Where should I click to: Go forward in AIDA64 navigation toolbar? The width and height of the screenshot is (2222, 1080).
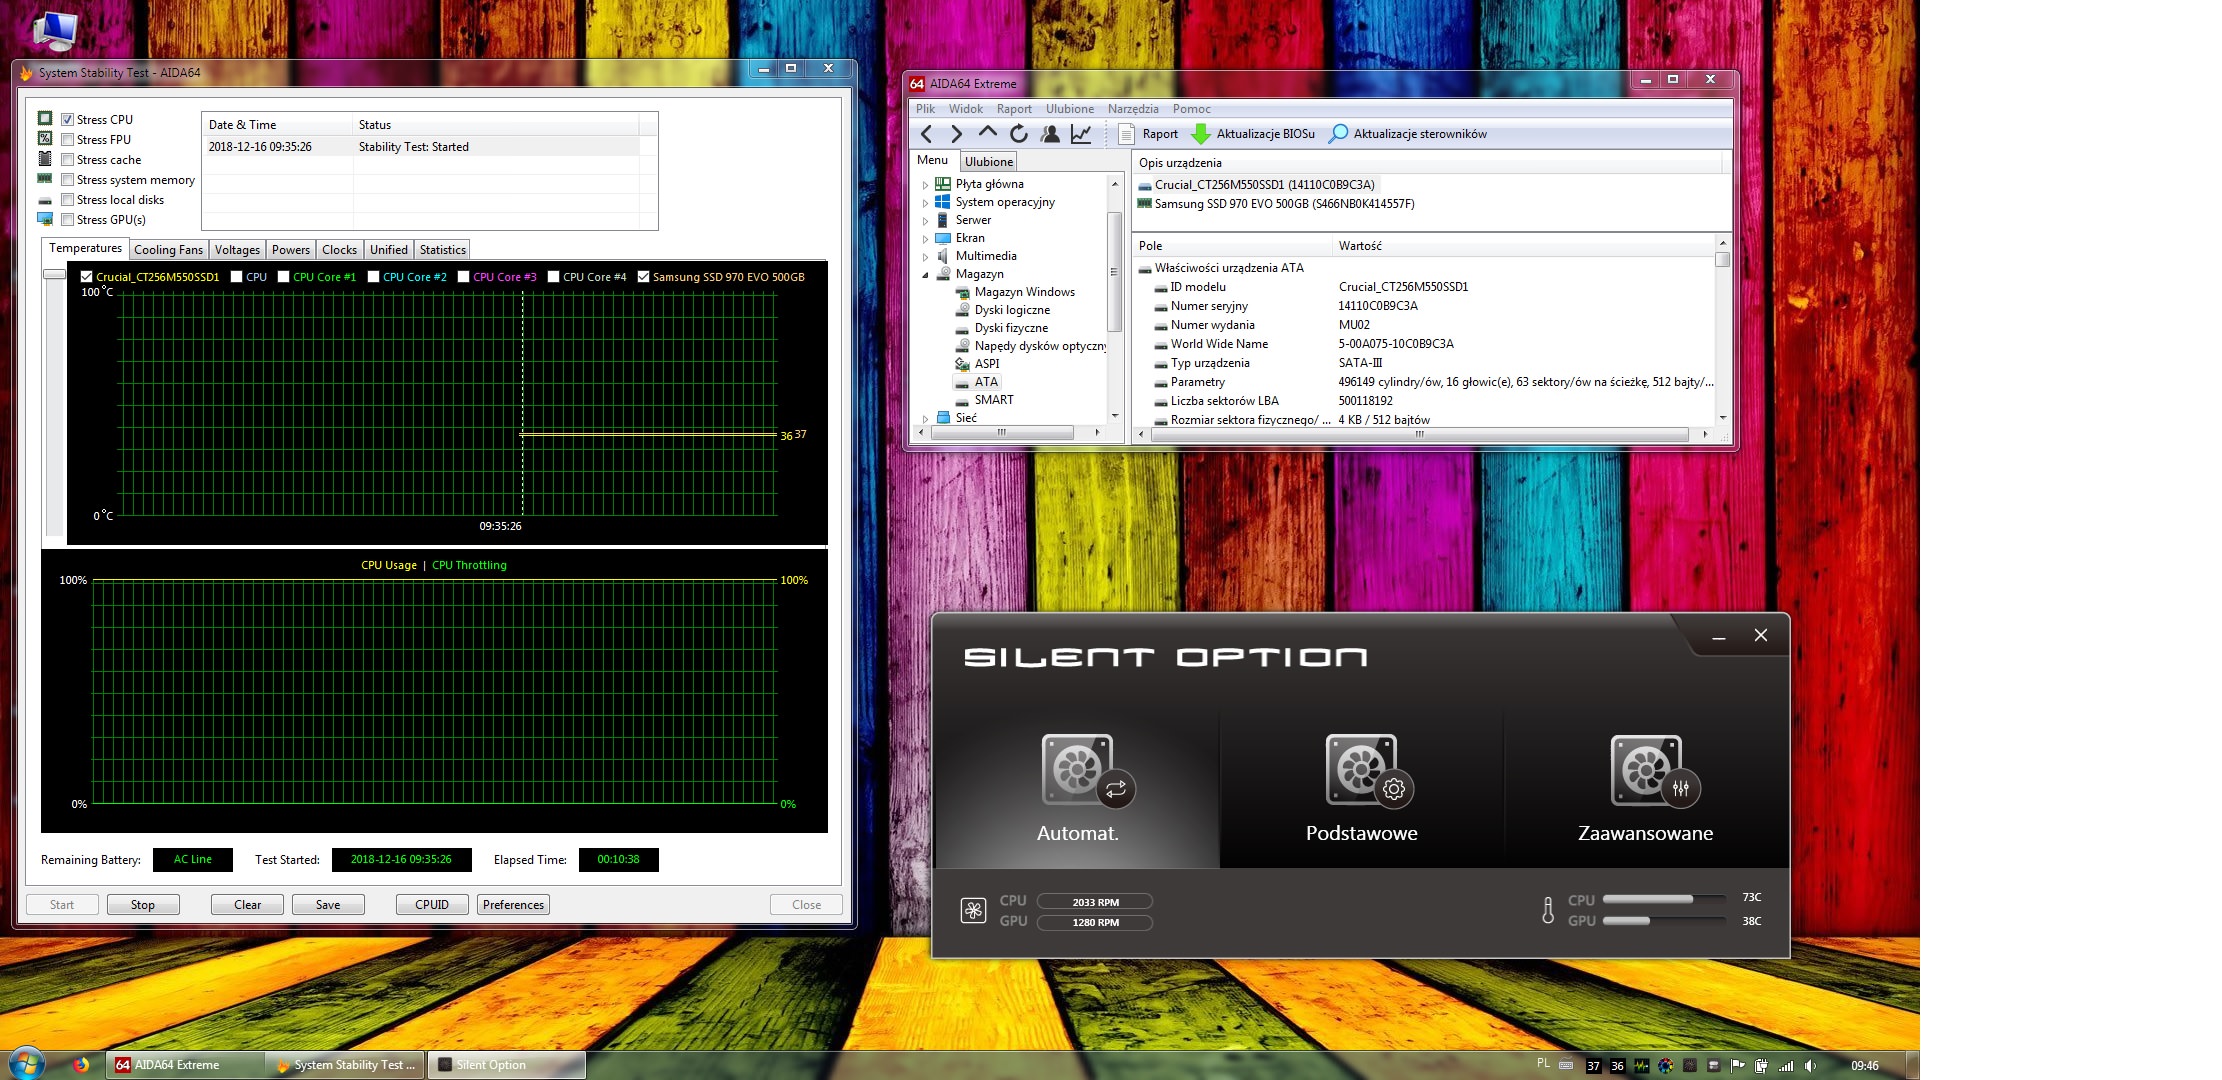(956, 134)
